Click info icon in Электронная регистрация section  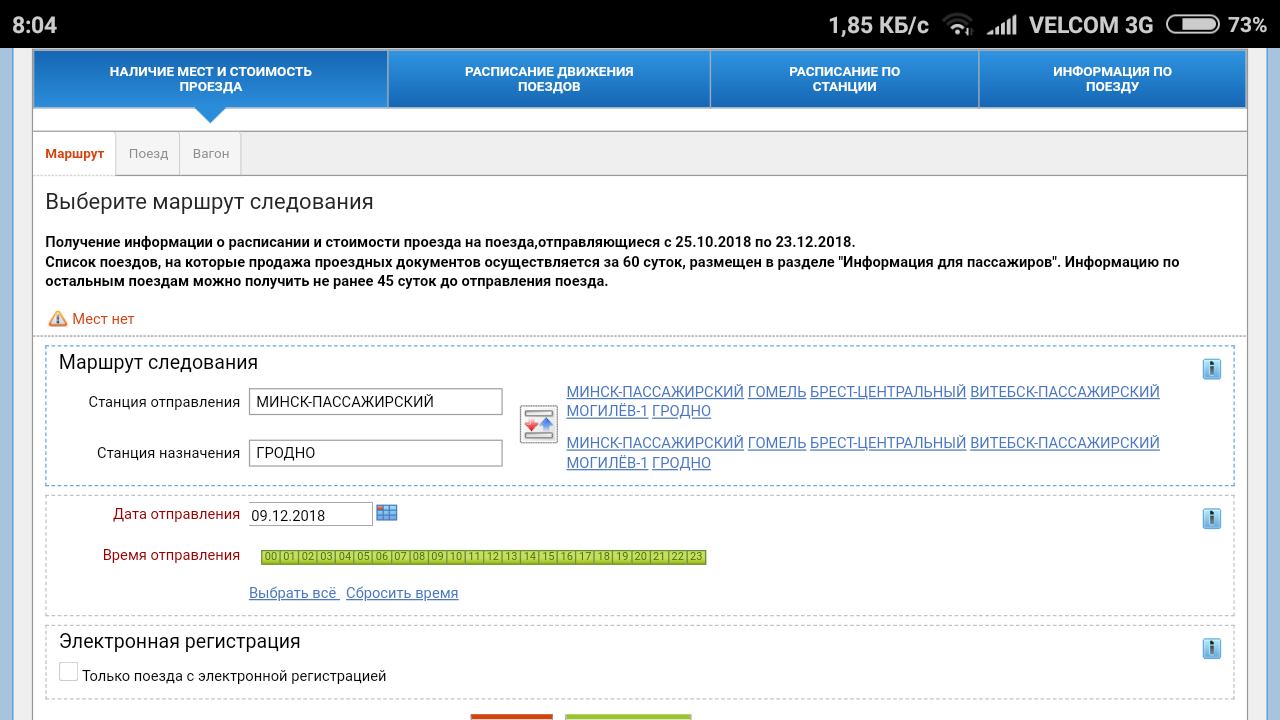[1211, 648]
